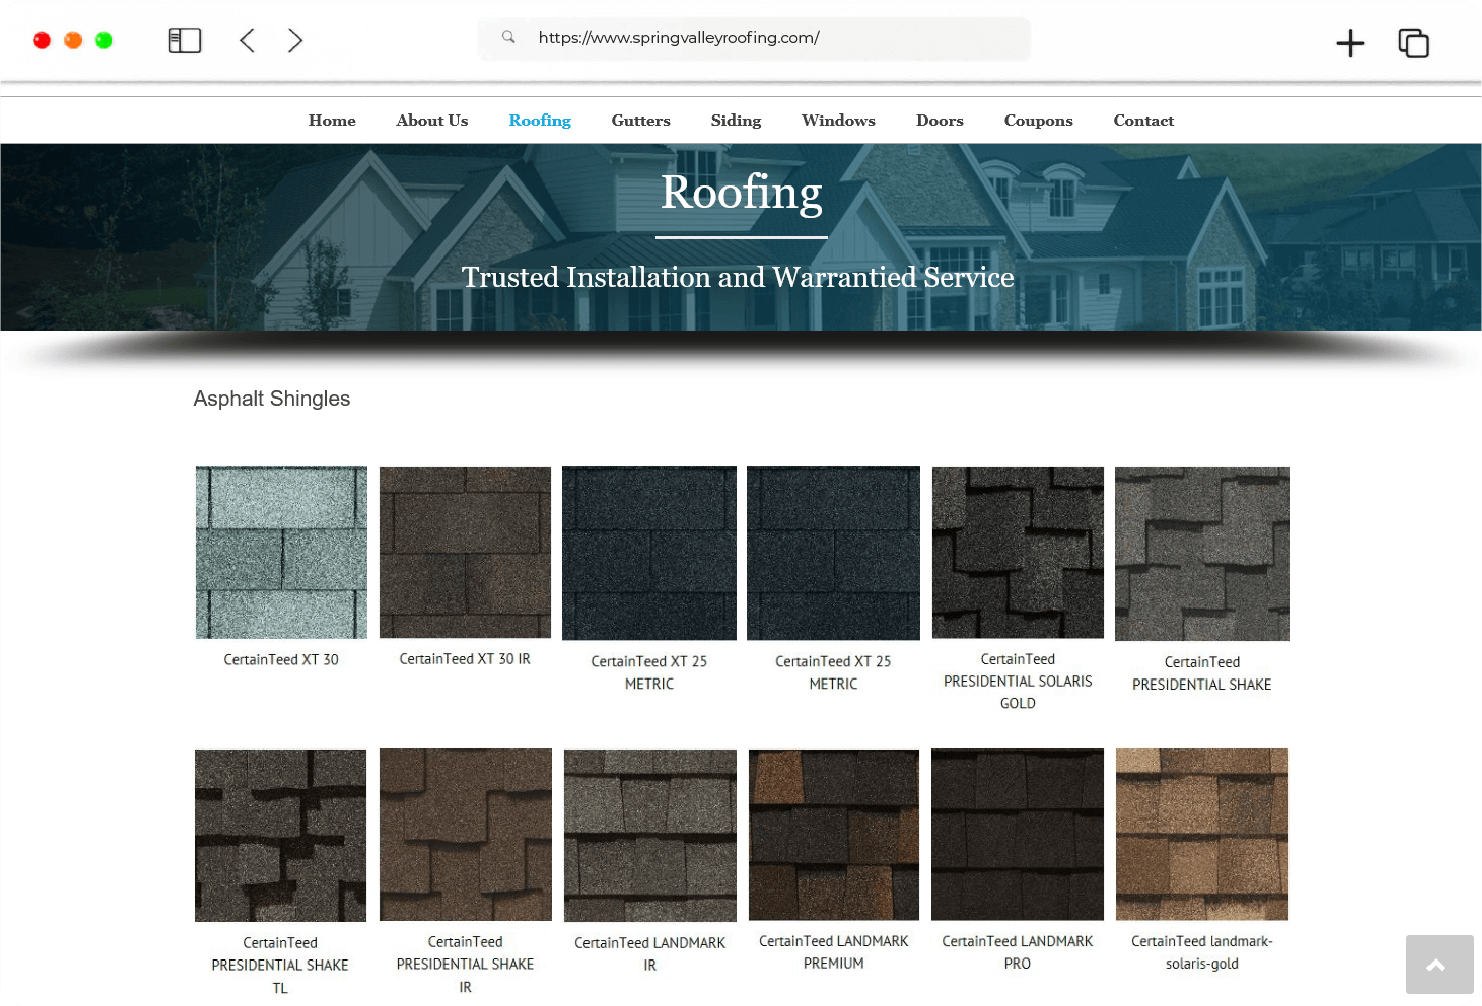This screenshot has width=1482, height=1006.
Task: Select the Roofing navigation tab
Action: (x=539, y=121)
